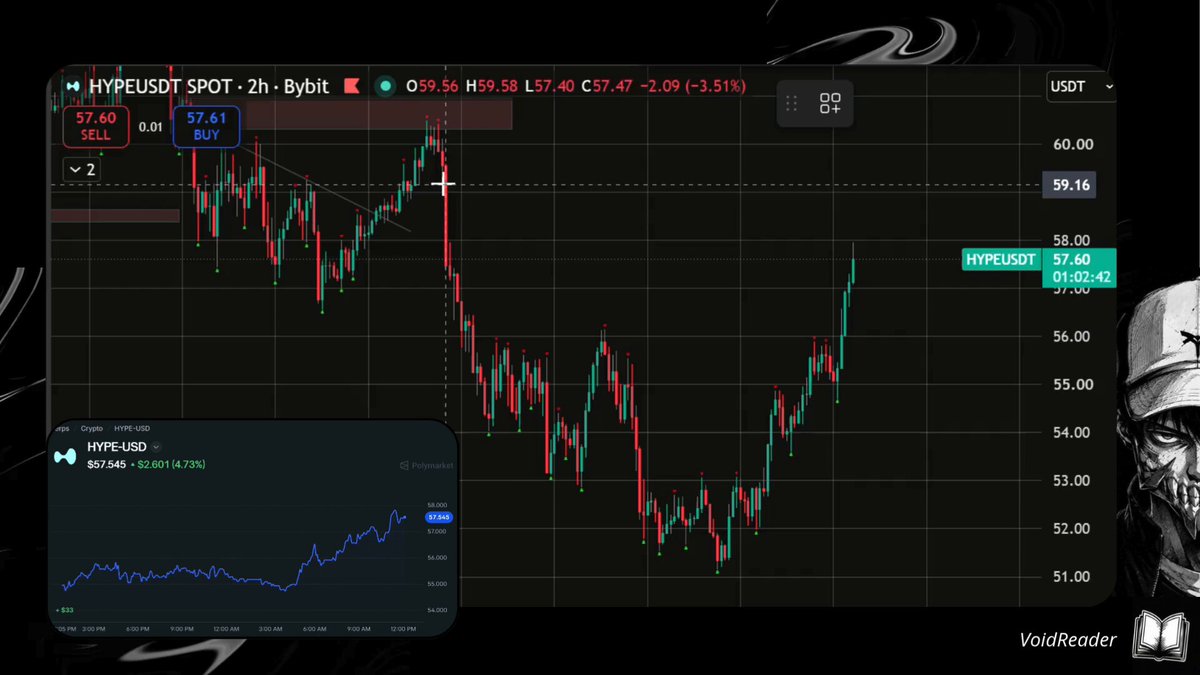
Task: Click the 12:00 AM time axis label
Action: tap(226, 628)
